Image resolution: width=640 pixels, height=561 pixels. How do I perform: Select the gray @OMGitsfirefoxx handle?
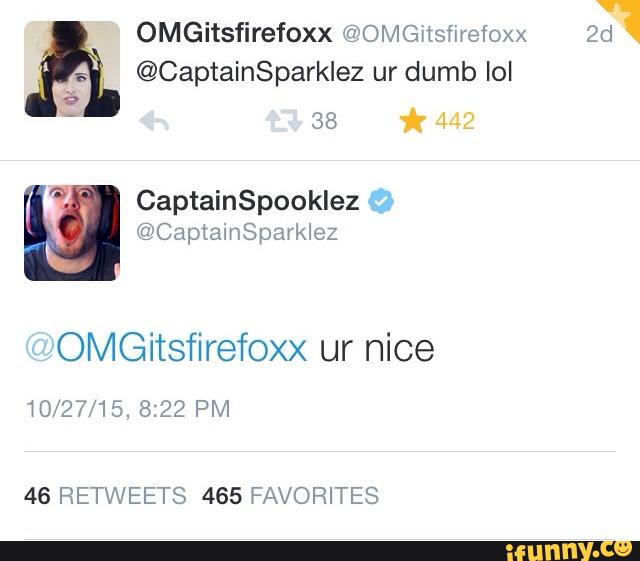434,34
